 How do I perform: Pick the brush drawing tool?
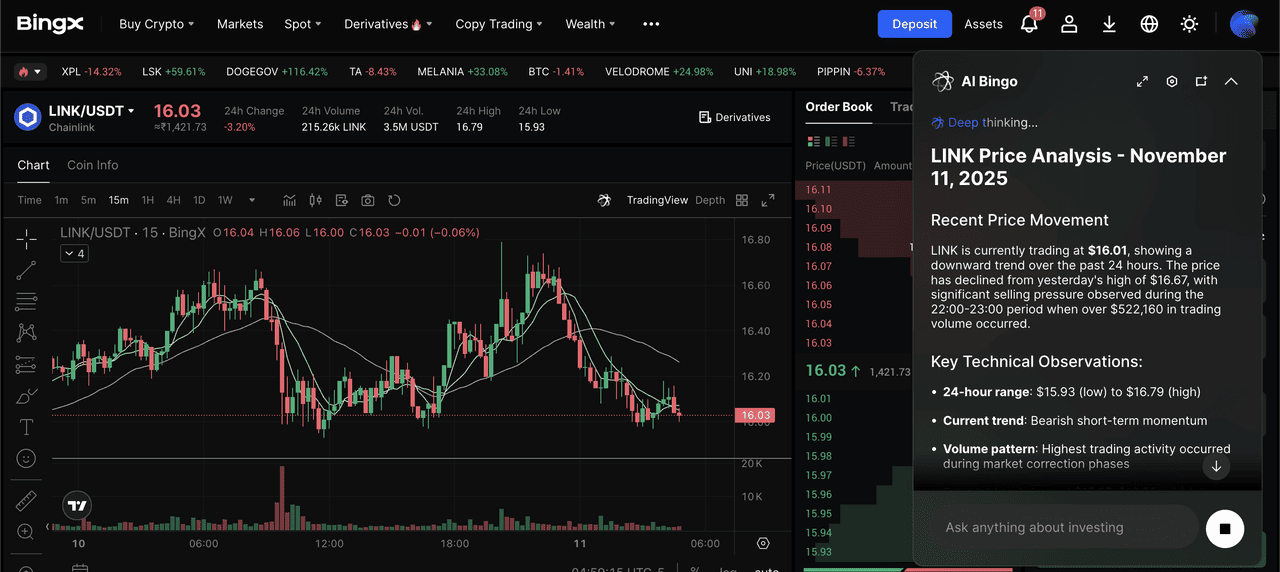coord(27,396)
